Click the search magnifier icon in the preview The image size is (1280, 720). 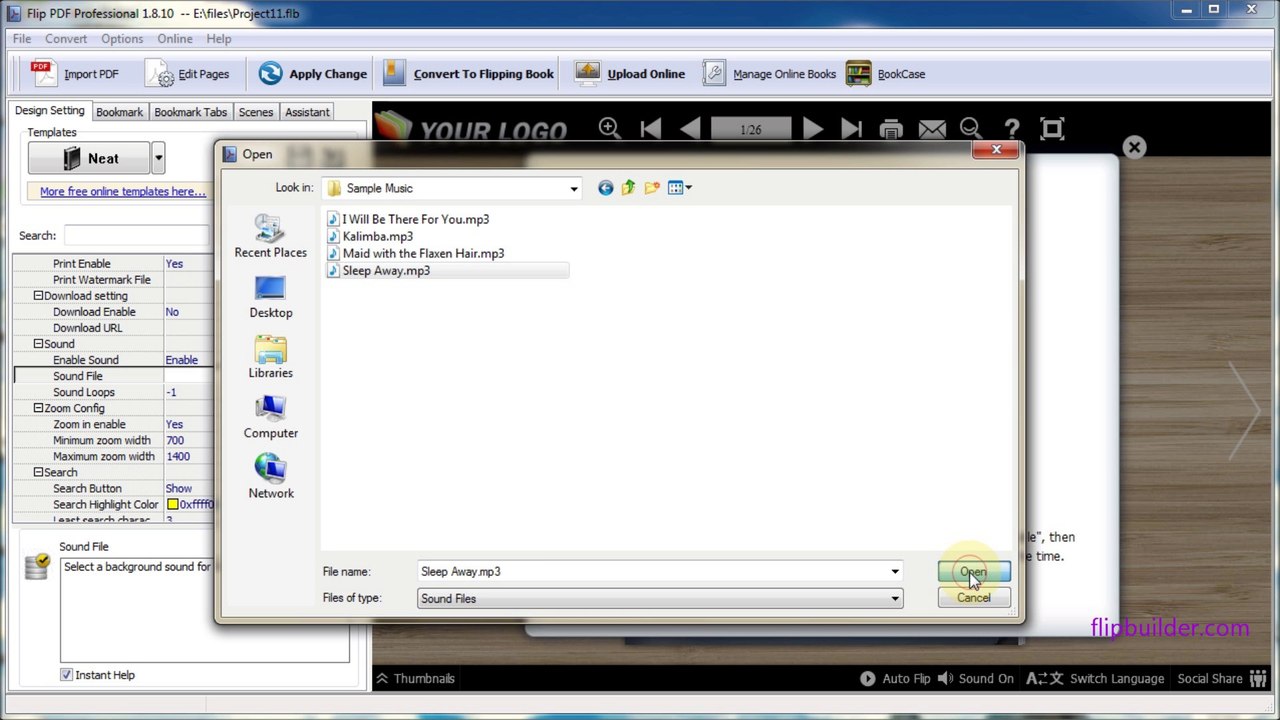coord(971,129)
